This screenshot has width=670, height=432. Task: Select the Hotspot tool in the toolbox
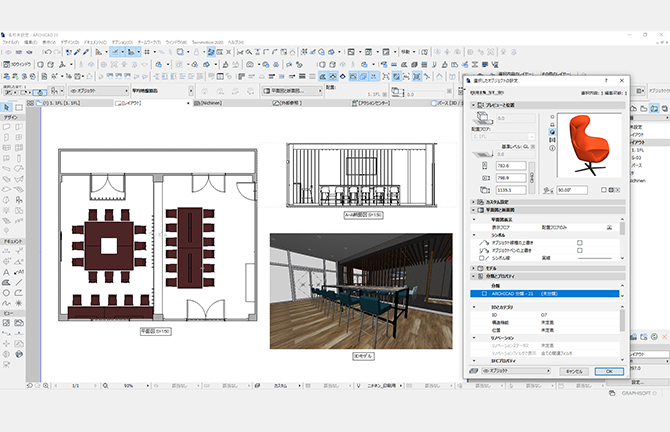[x=19, y=303]
